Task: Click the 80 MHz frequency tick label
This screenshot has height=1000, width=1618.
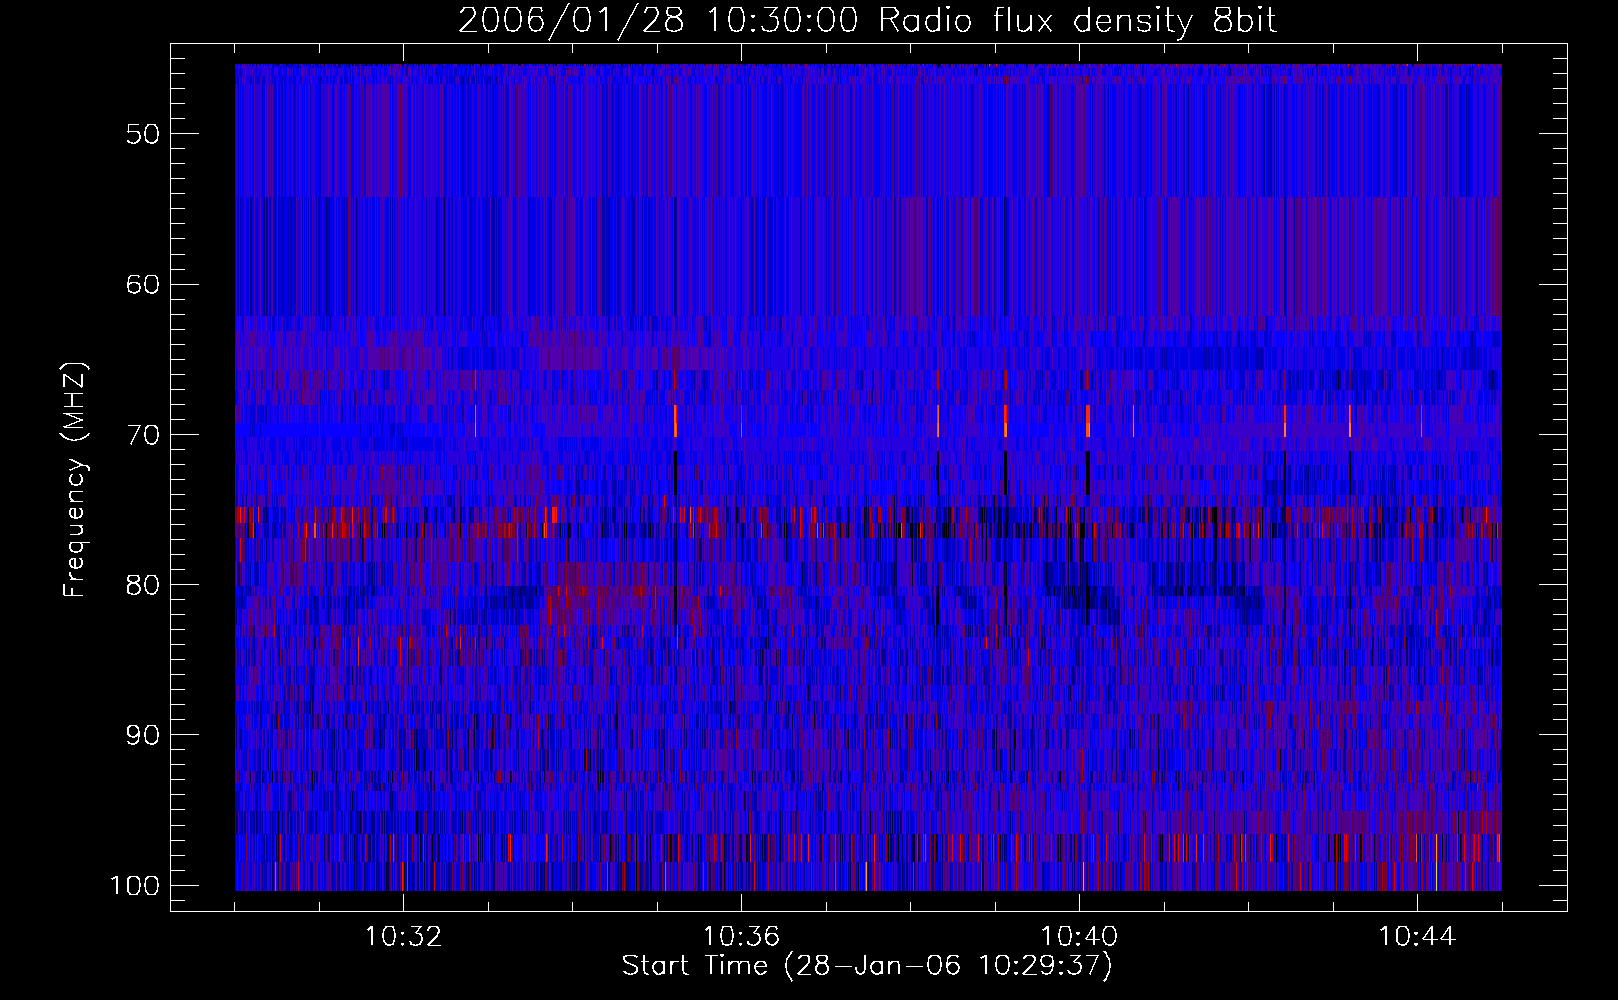Action: tap(142, 585)
